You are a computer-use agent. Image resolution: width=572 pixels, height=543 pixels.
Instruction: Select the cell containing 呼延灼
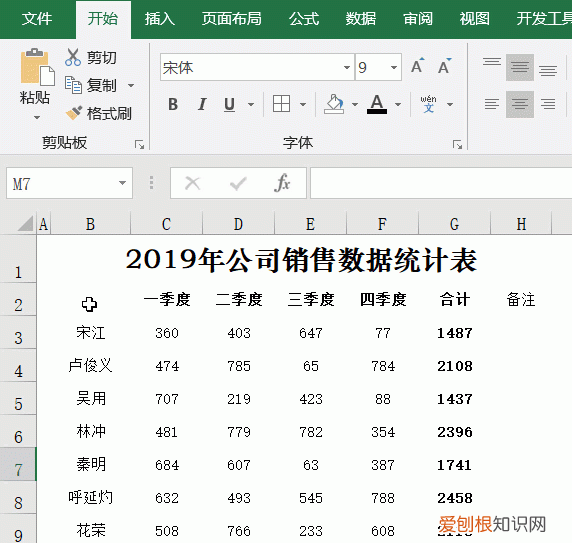90,497
